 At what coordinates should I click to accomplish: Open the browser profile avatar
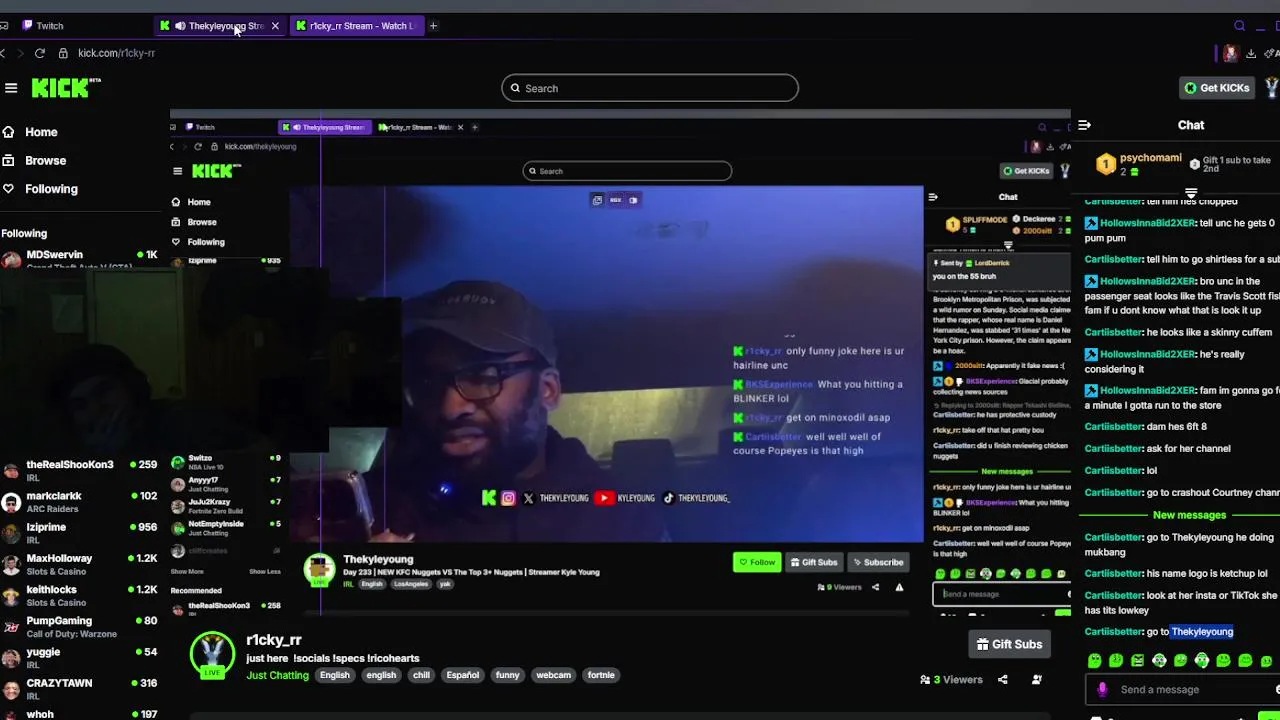1230,53
